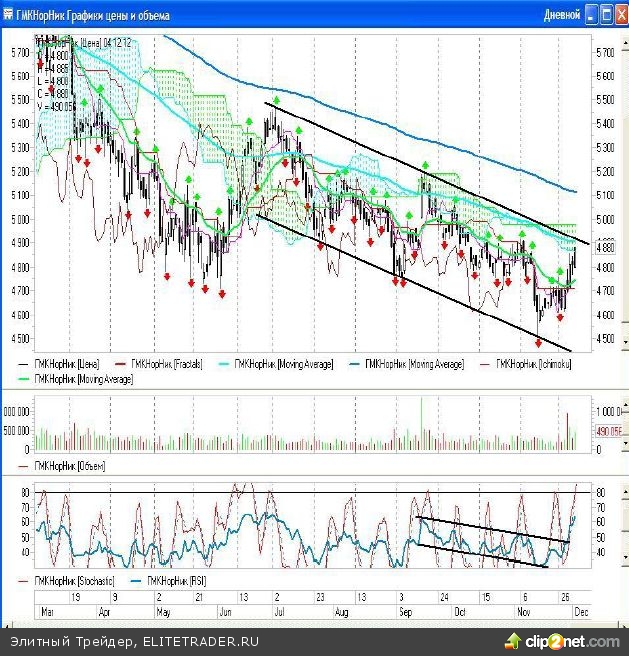Select the green Moving Average legend entry

83,379
